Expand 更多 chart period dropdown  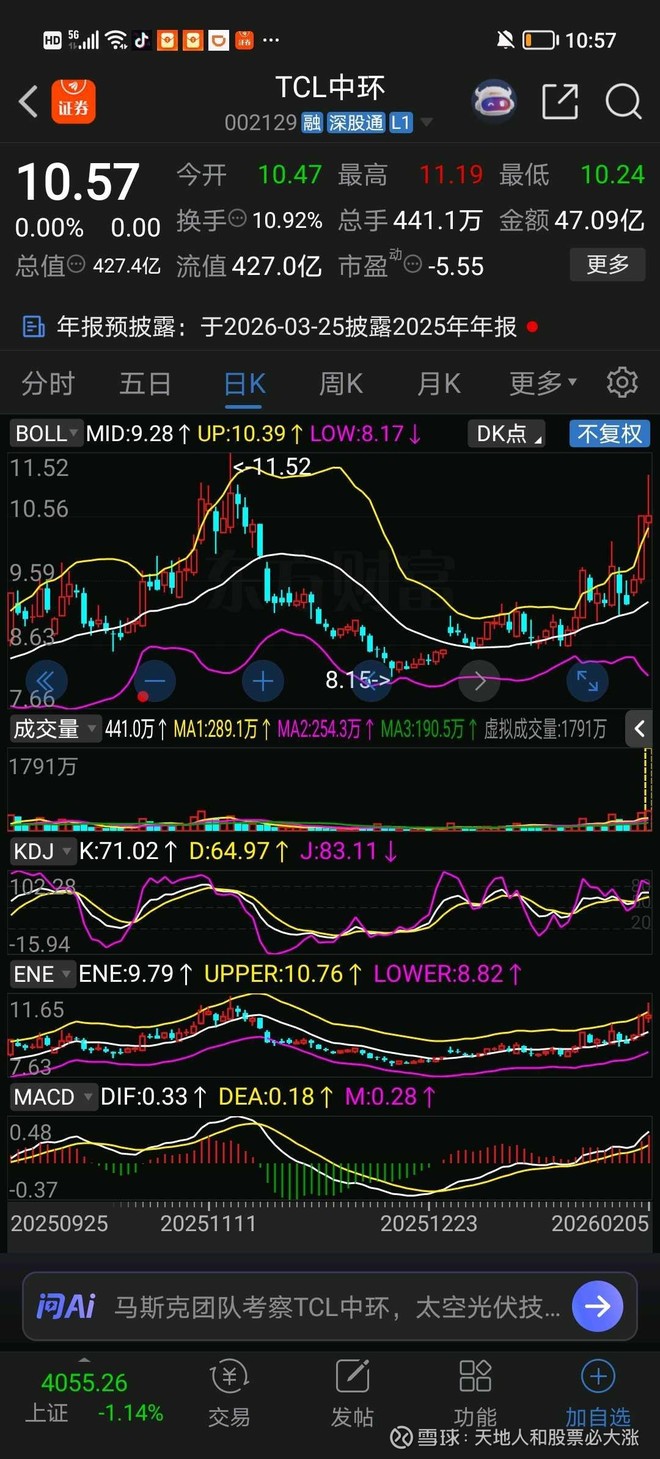click(544, 382)
